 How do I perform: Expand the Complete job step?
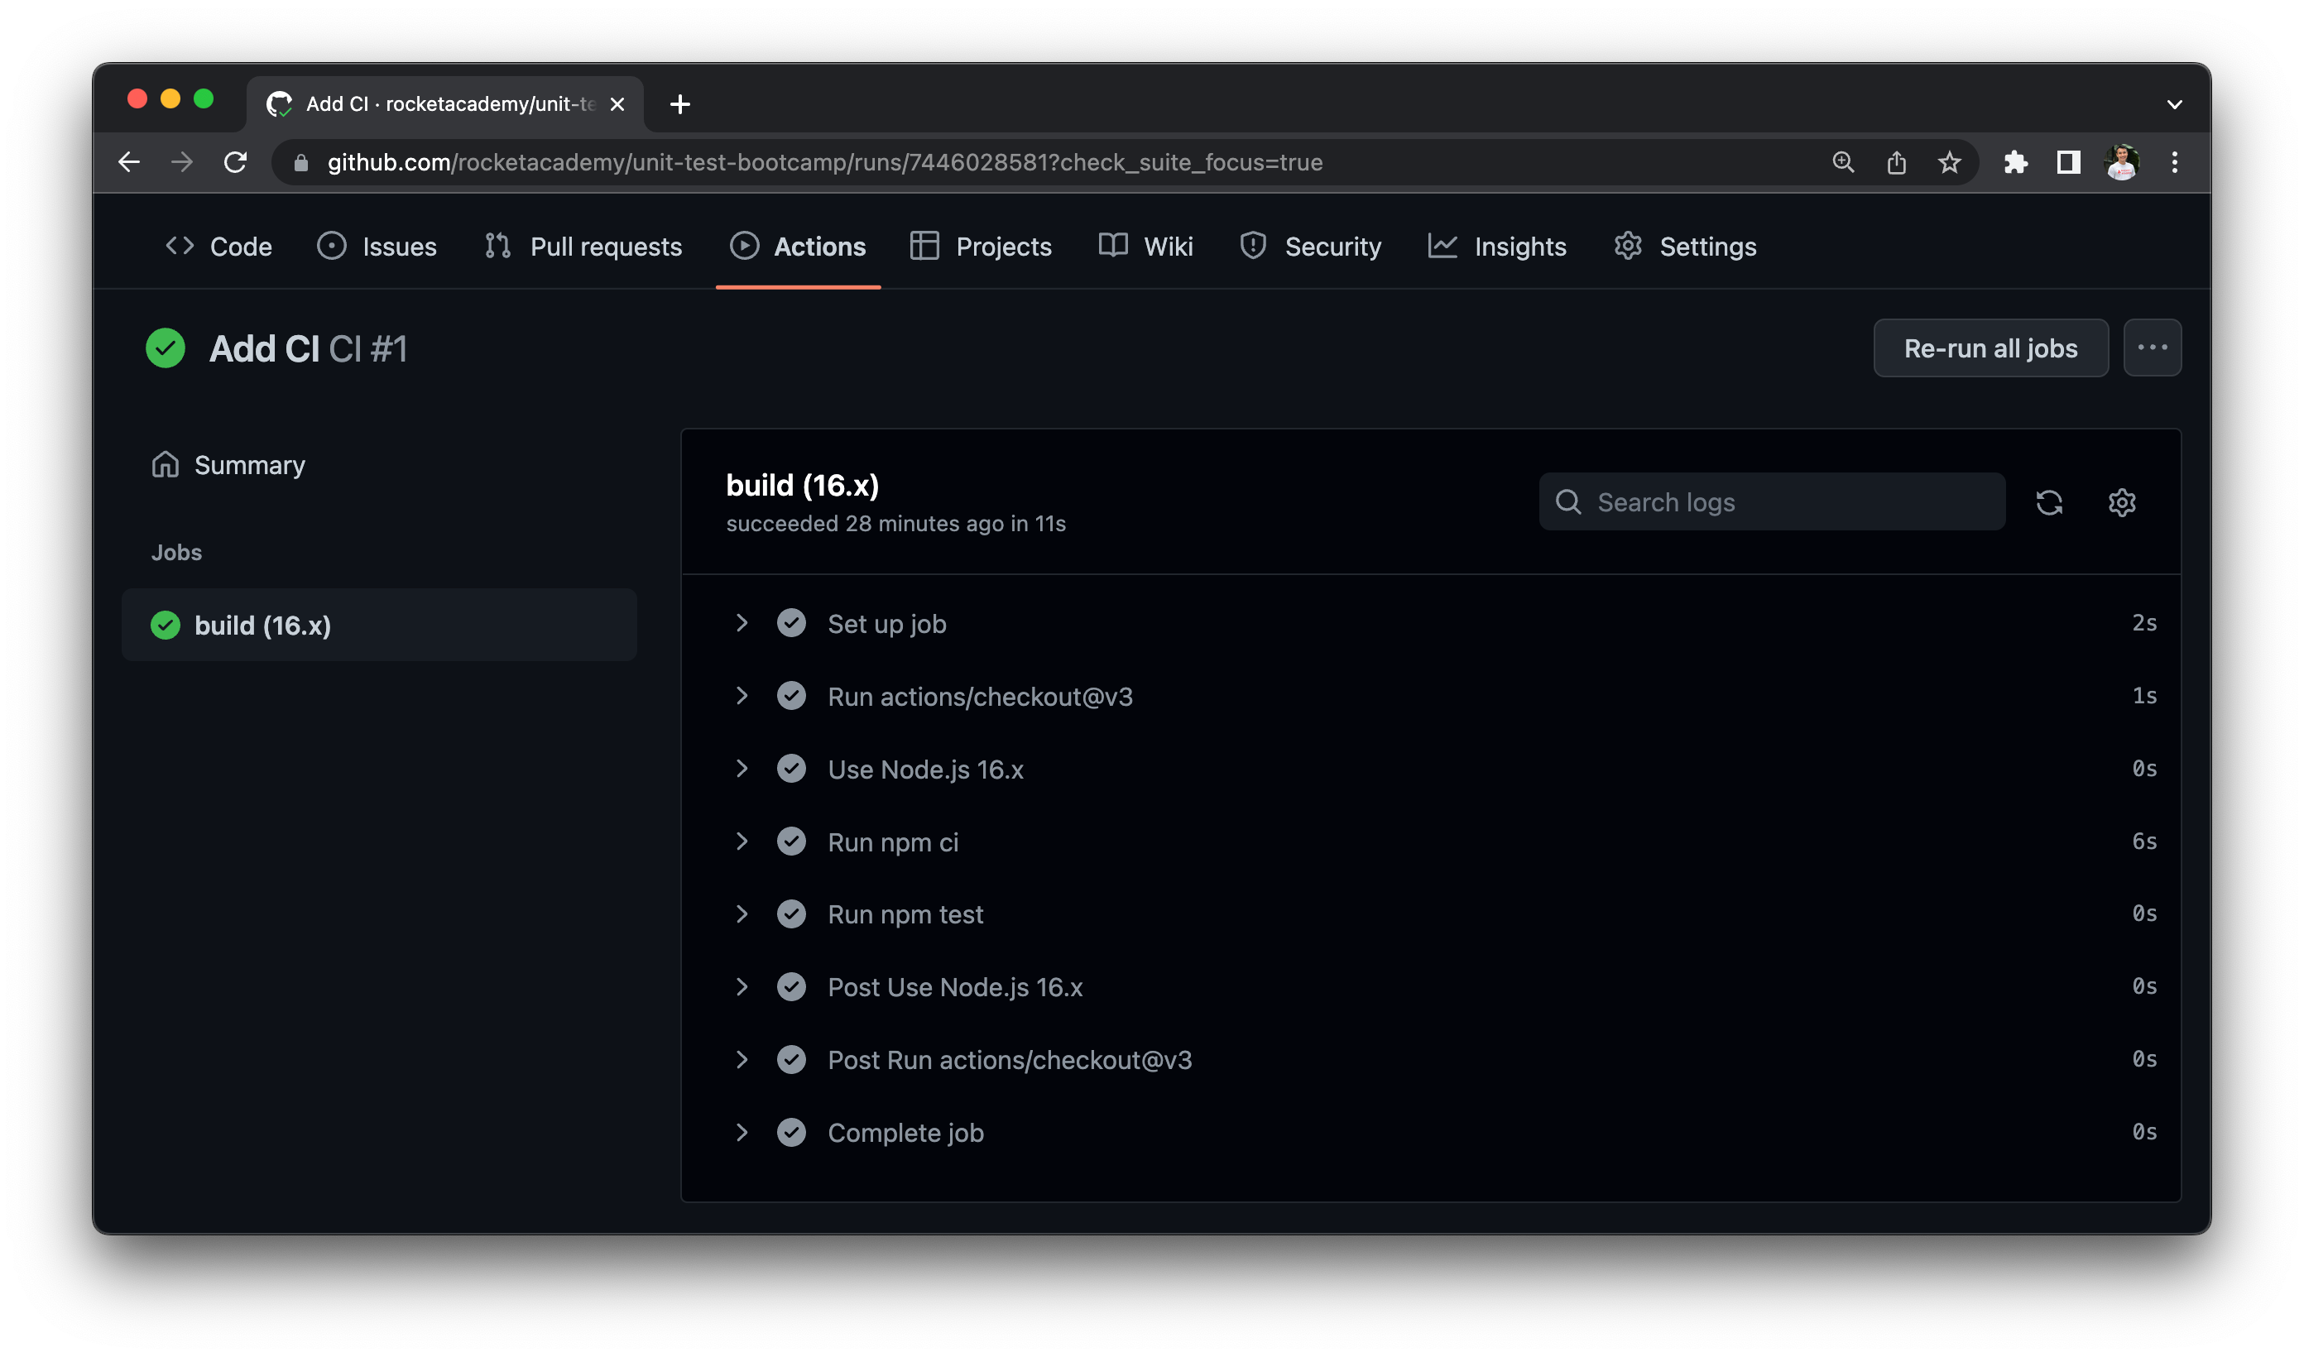pyautogui.click(x=741, y=1132)
